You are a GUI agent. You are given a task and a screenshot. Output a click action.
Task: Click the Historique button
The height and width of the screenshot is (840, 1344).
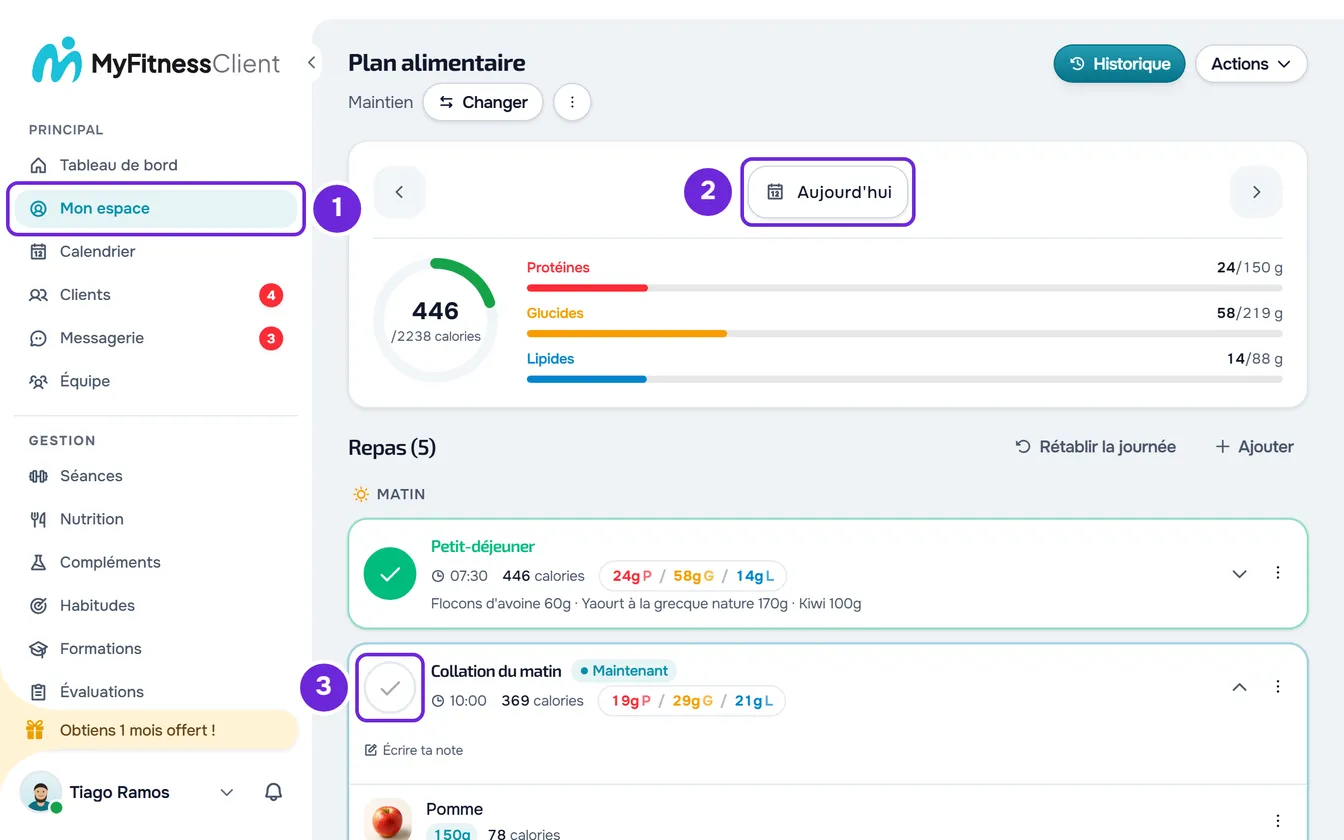(1119, 63)
